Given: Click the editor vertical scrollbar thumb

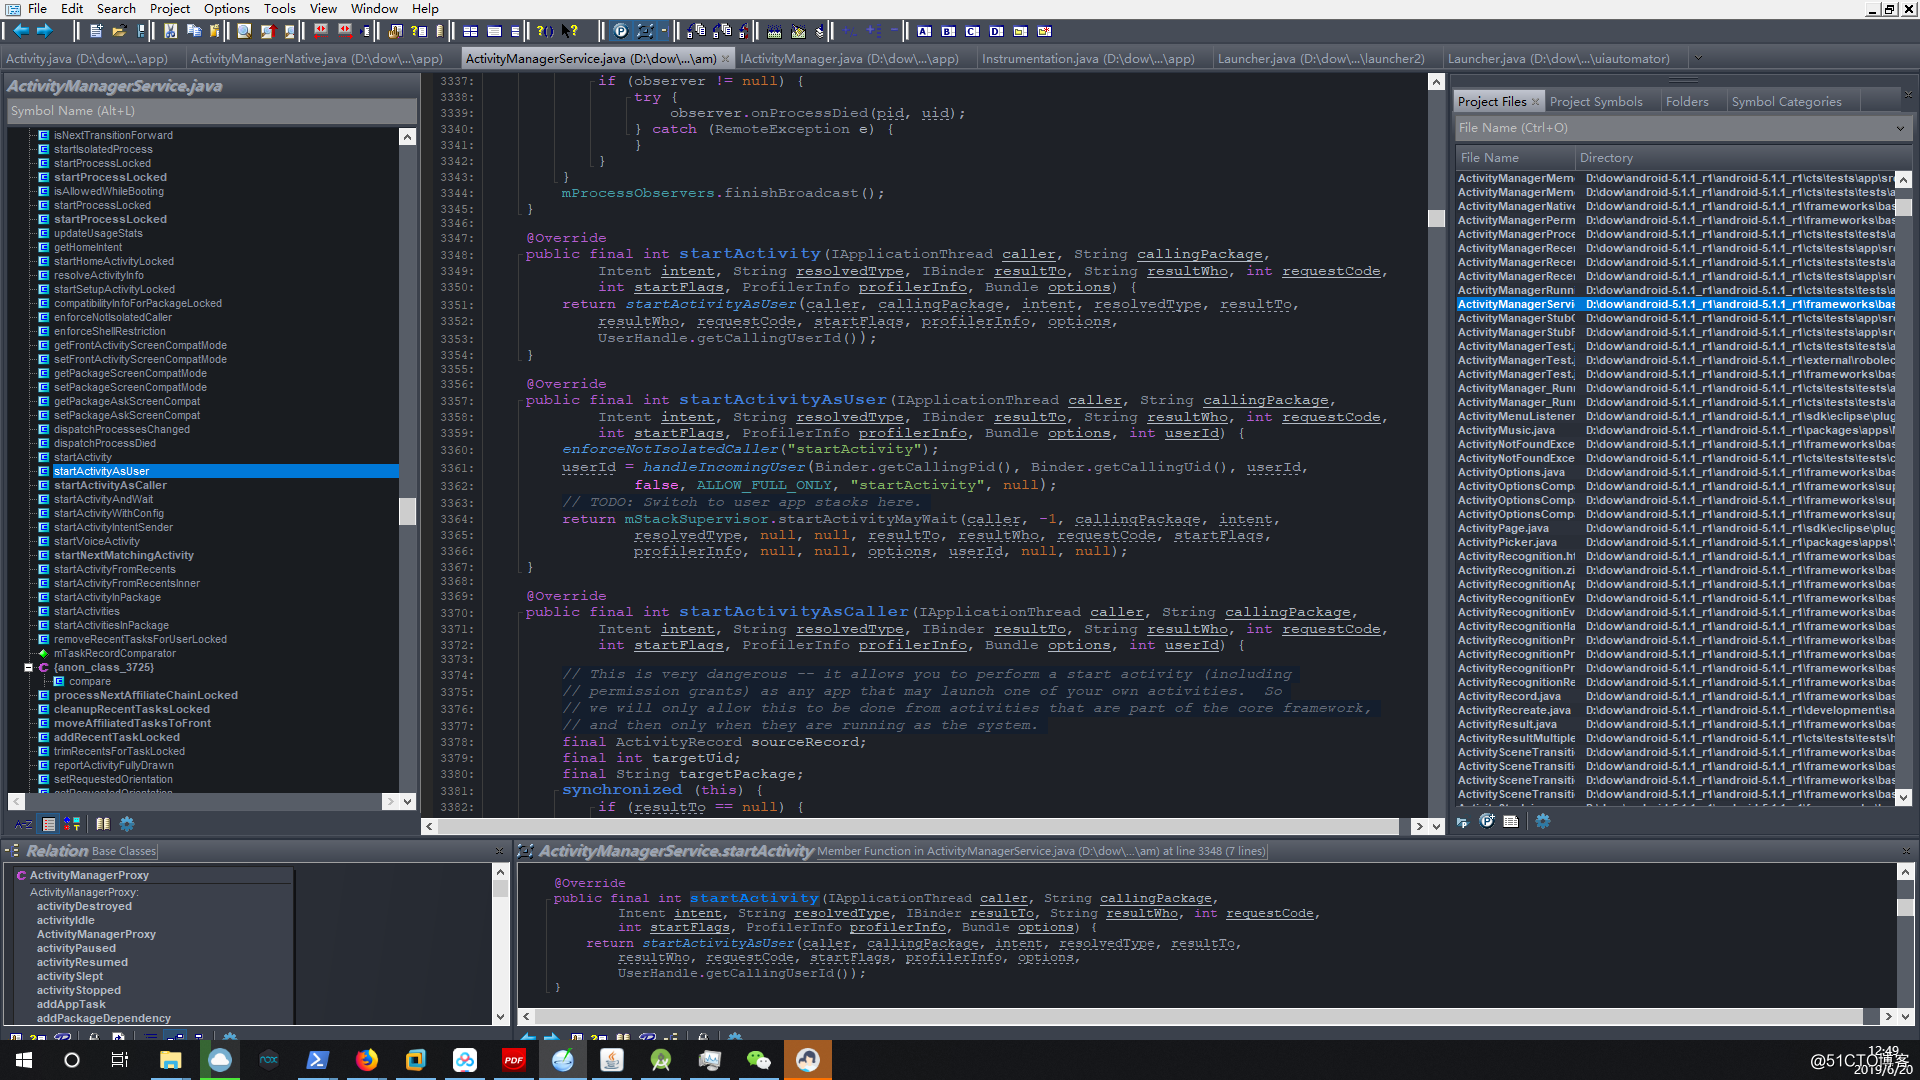Looking at the screenshot, I should pos(1436,218).
